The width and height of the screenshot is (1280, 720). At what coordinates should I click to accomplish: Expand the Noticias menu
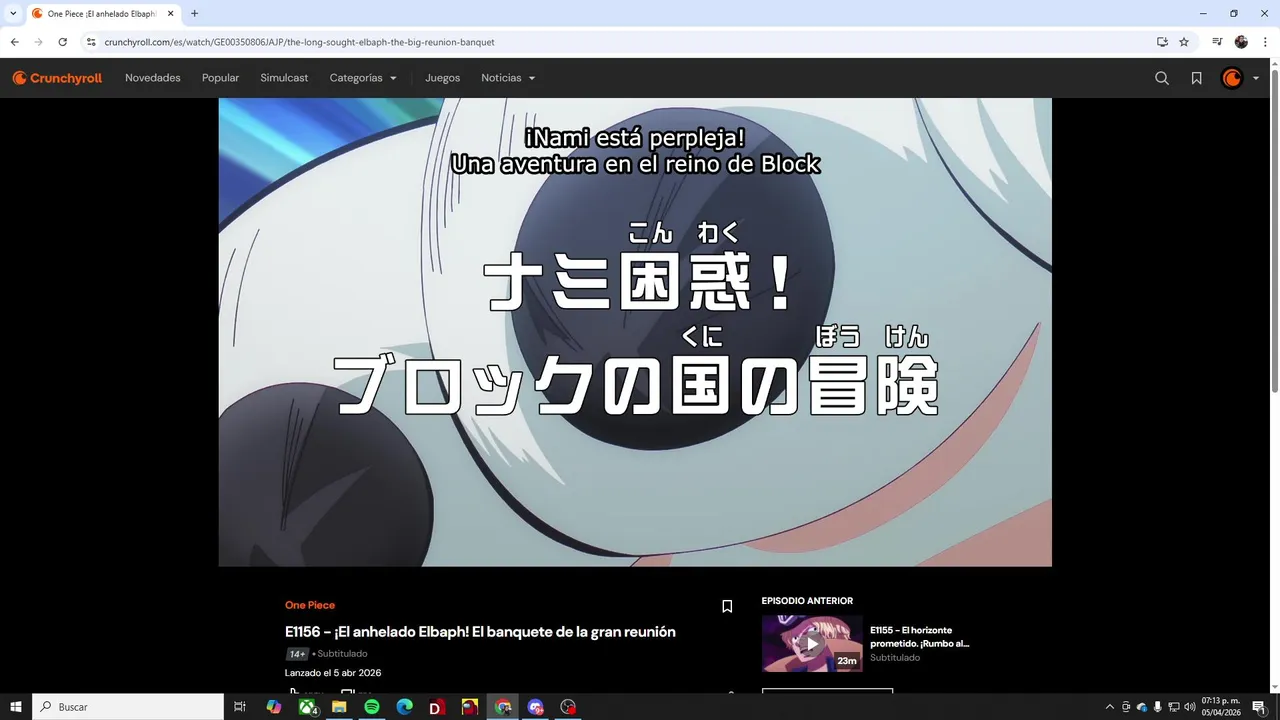(x=508, y=78)
